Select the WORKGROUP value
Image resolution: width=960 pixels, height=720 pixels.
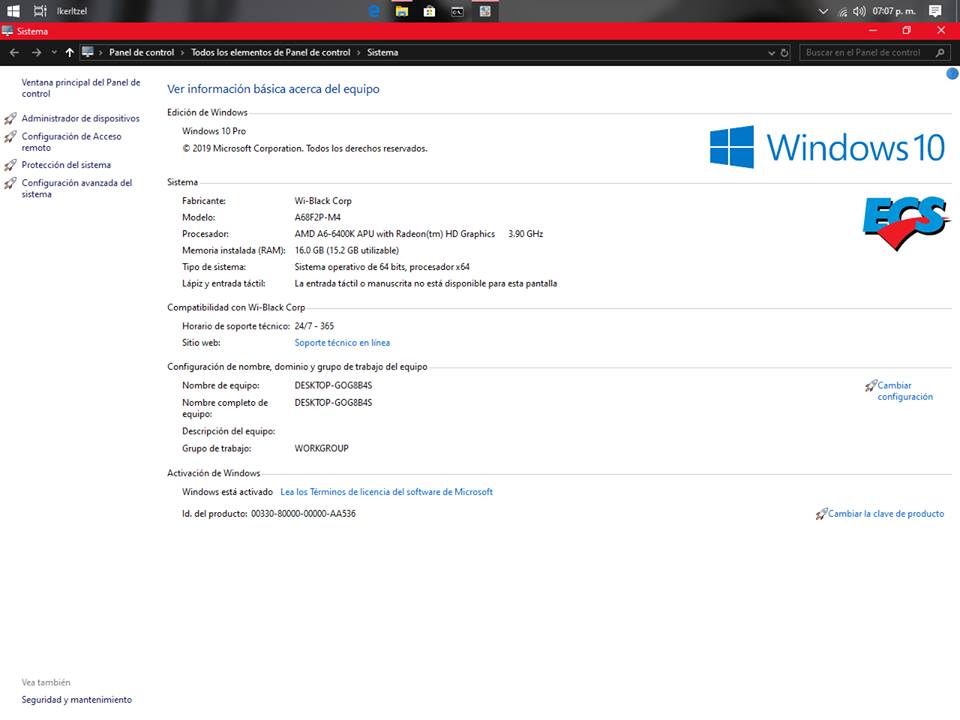pyautogui.click(x=321, y=448)
